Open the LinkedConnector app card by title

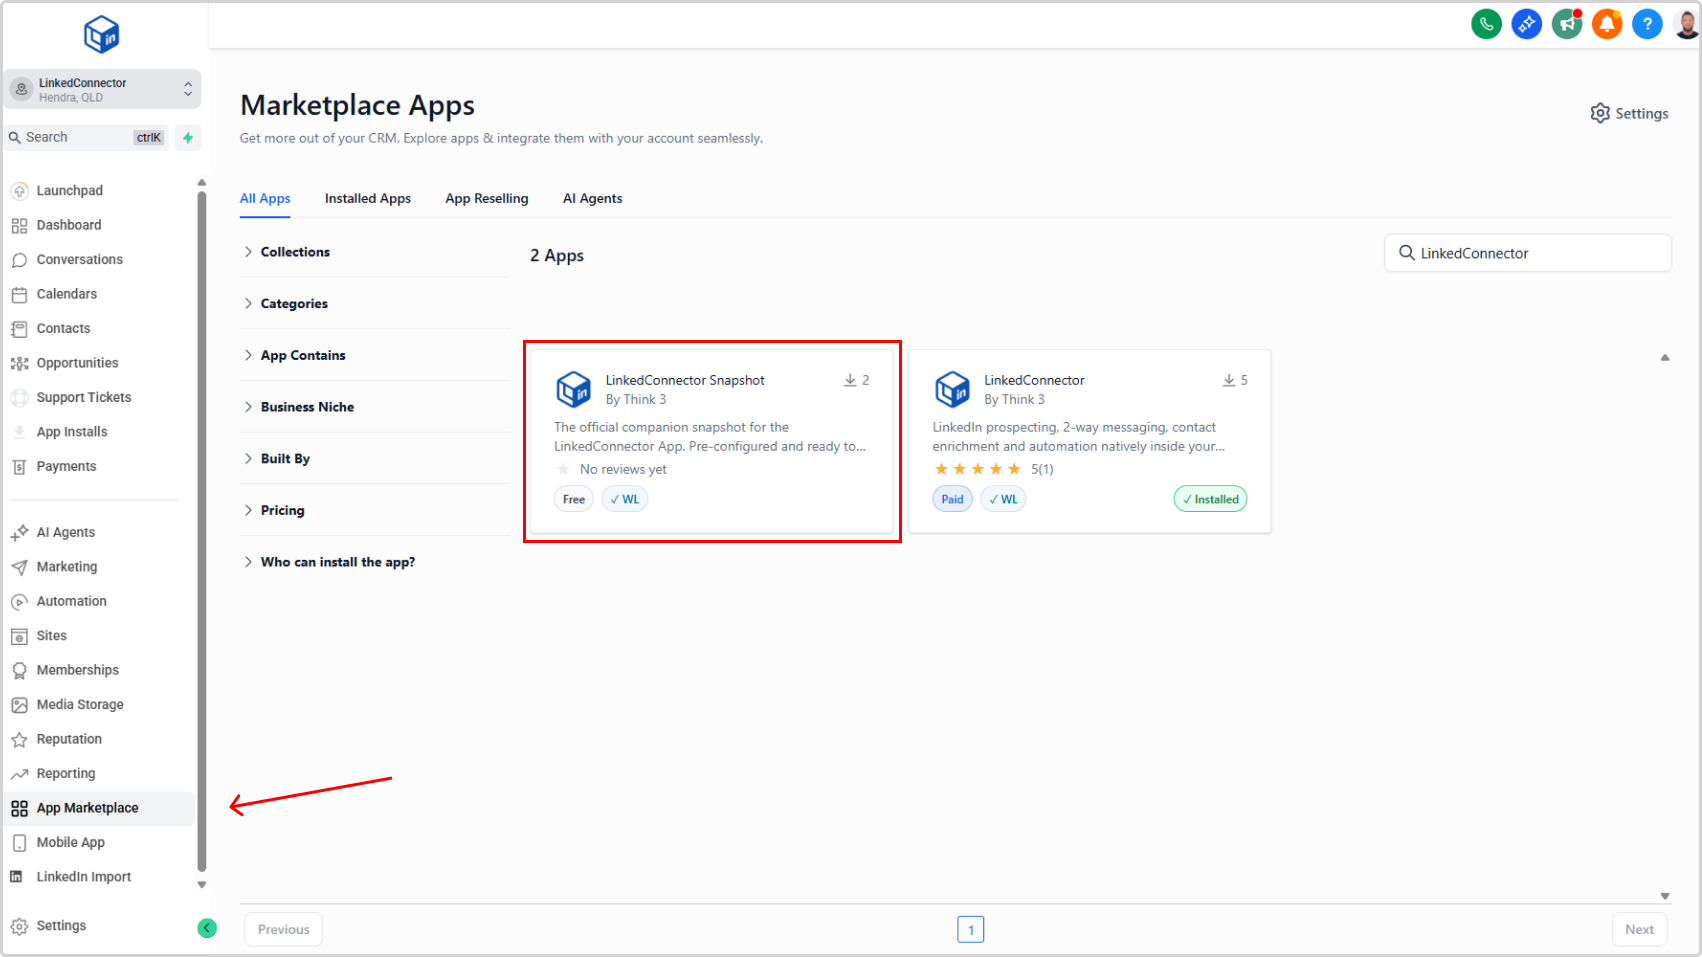tap(1033, 380)
